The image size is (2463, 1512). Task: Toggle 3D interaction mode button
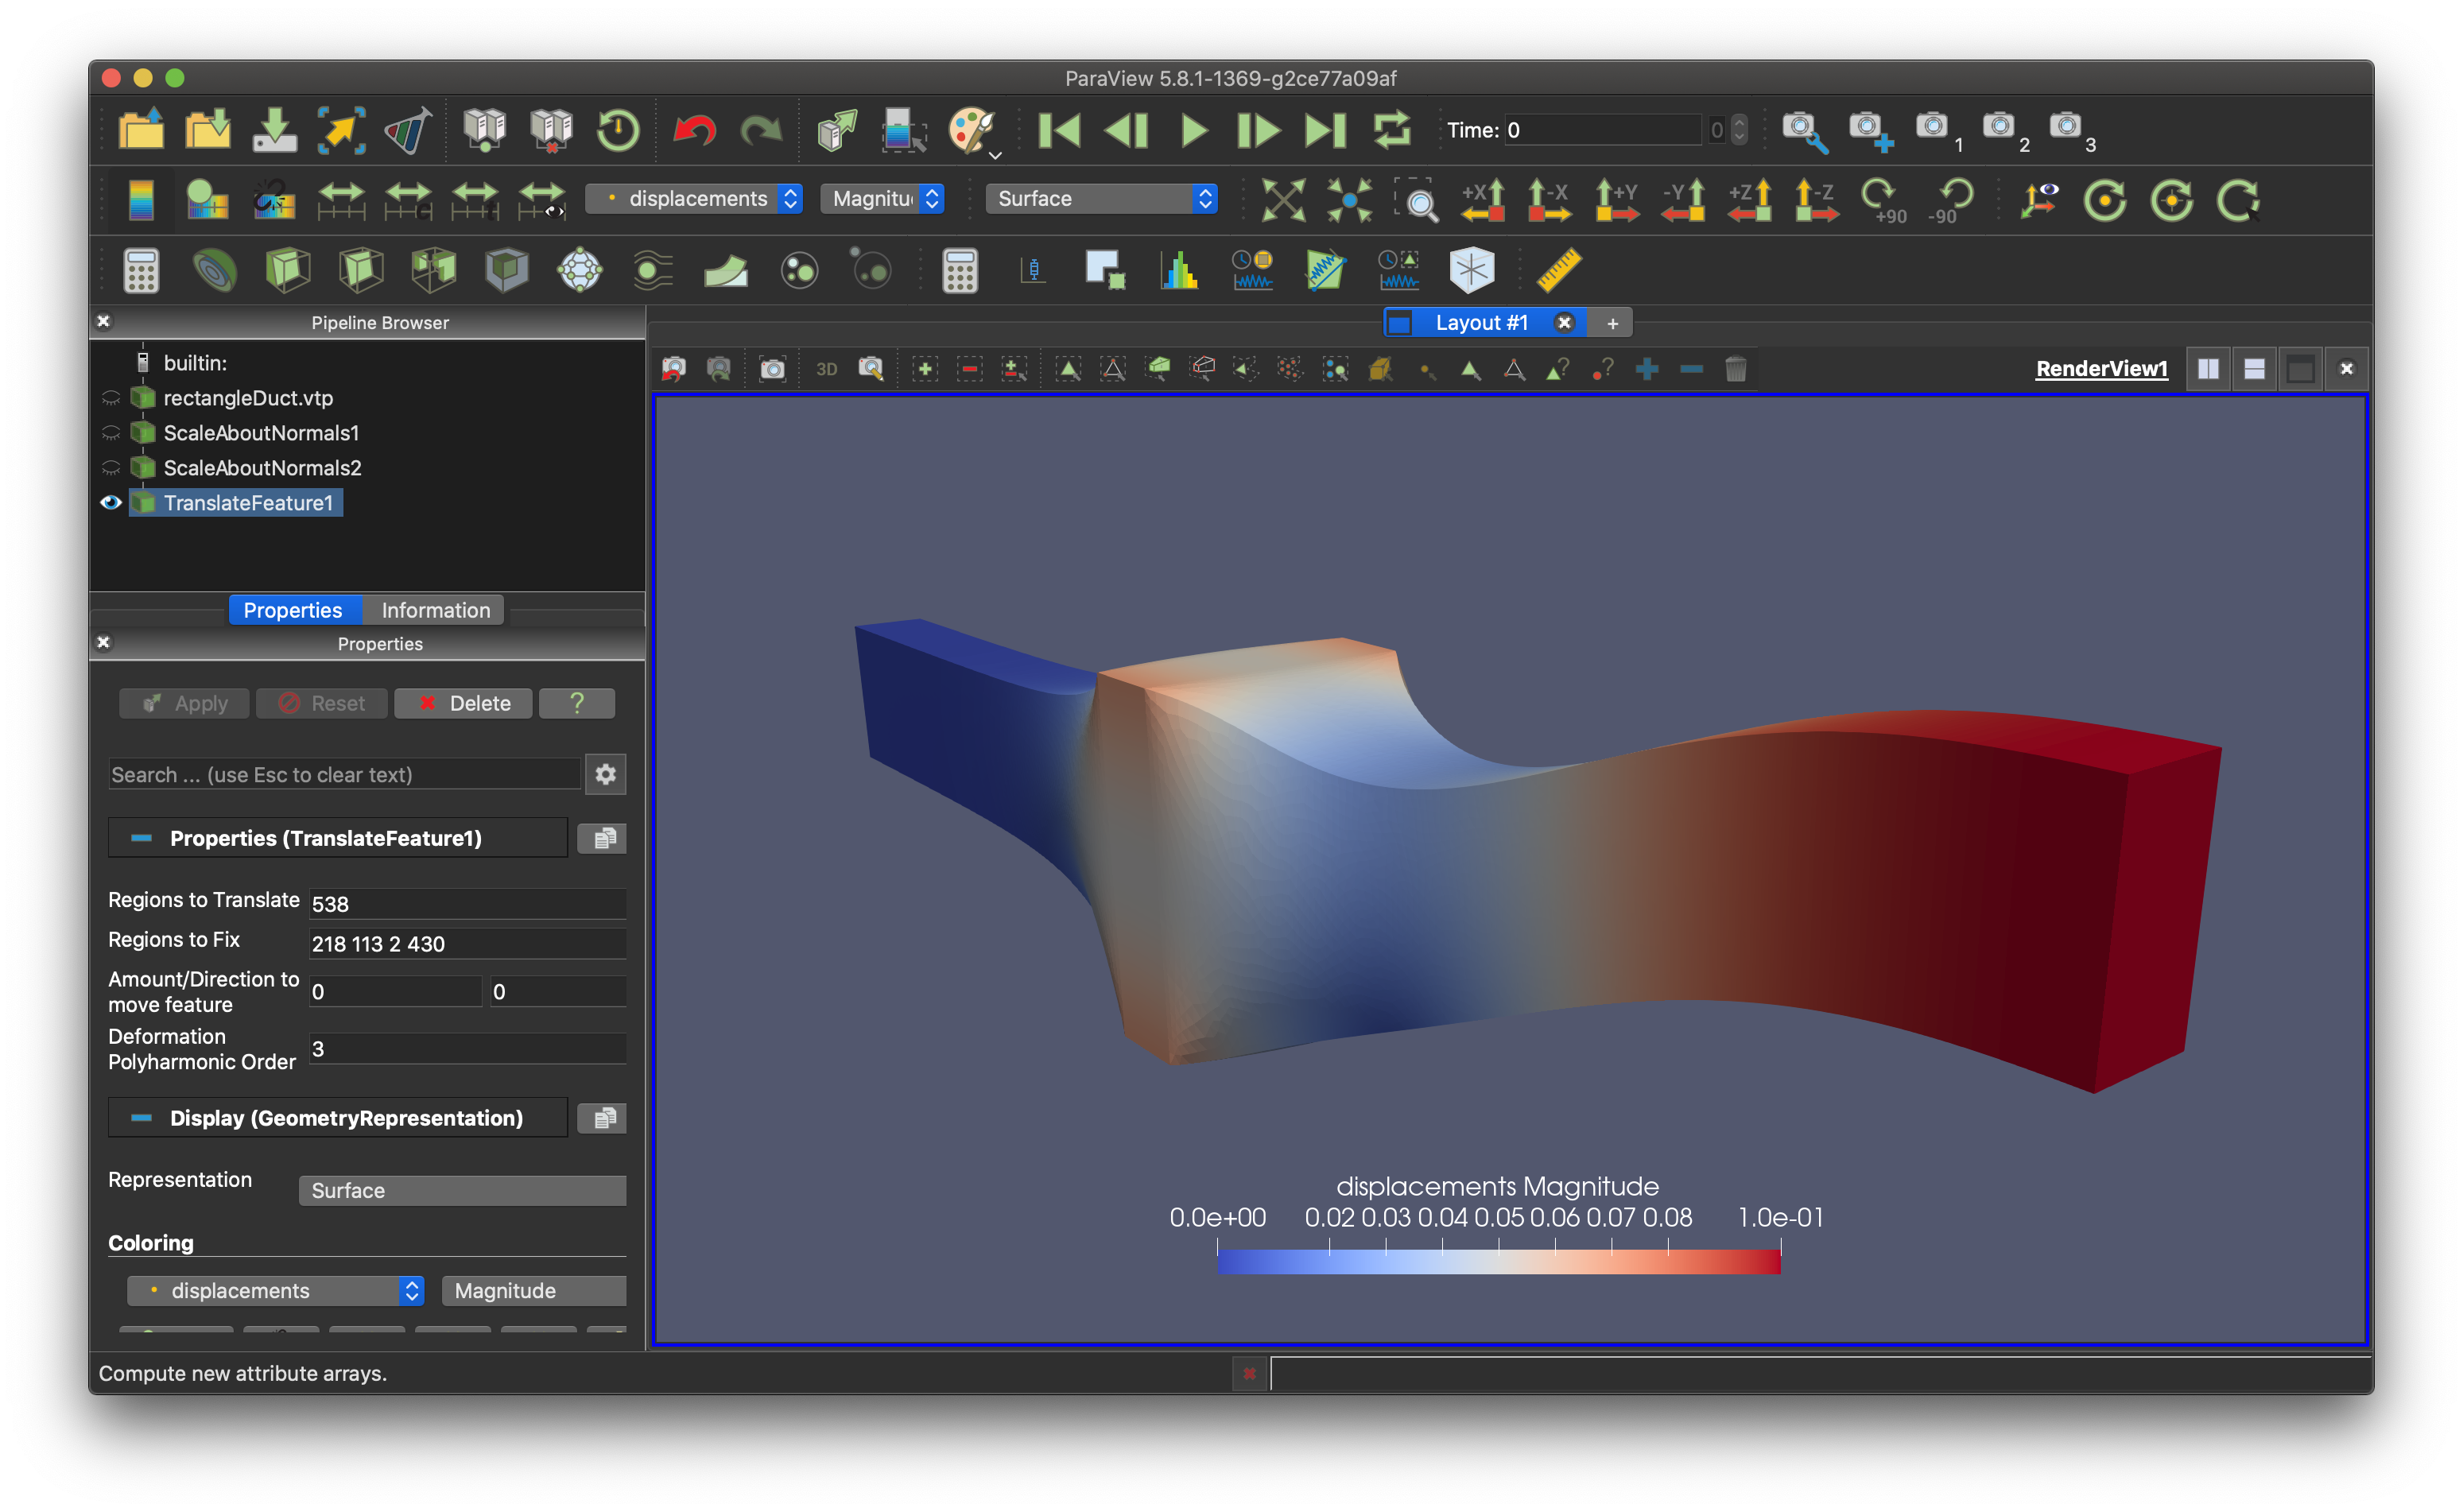(826, 369)
